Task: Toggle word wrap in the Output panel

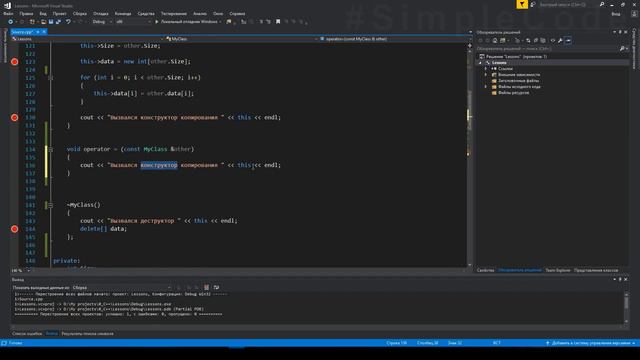Action: (216, 288)
